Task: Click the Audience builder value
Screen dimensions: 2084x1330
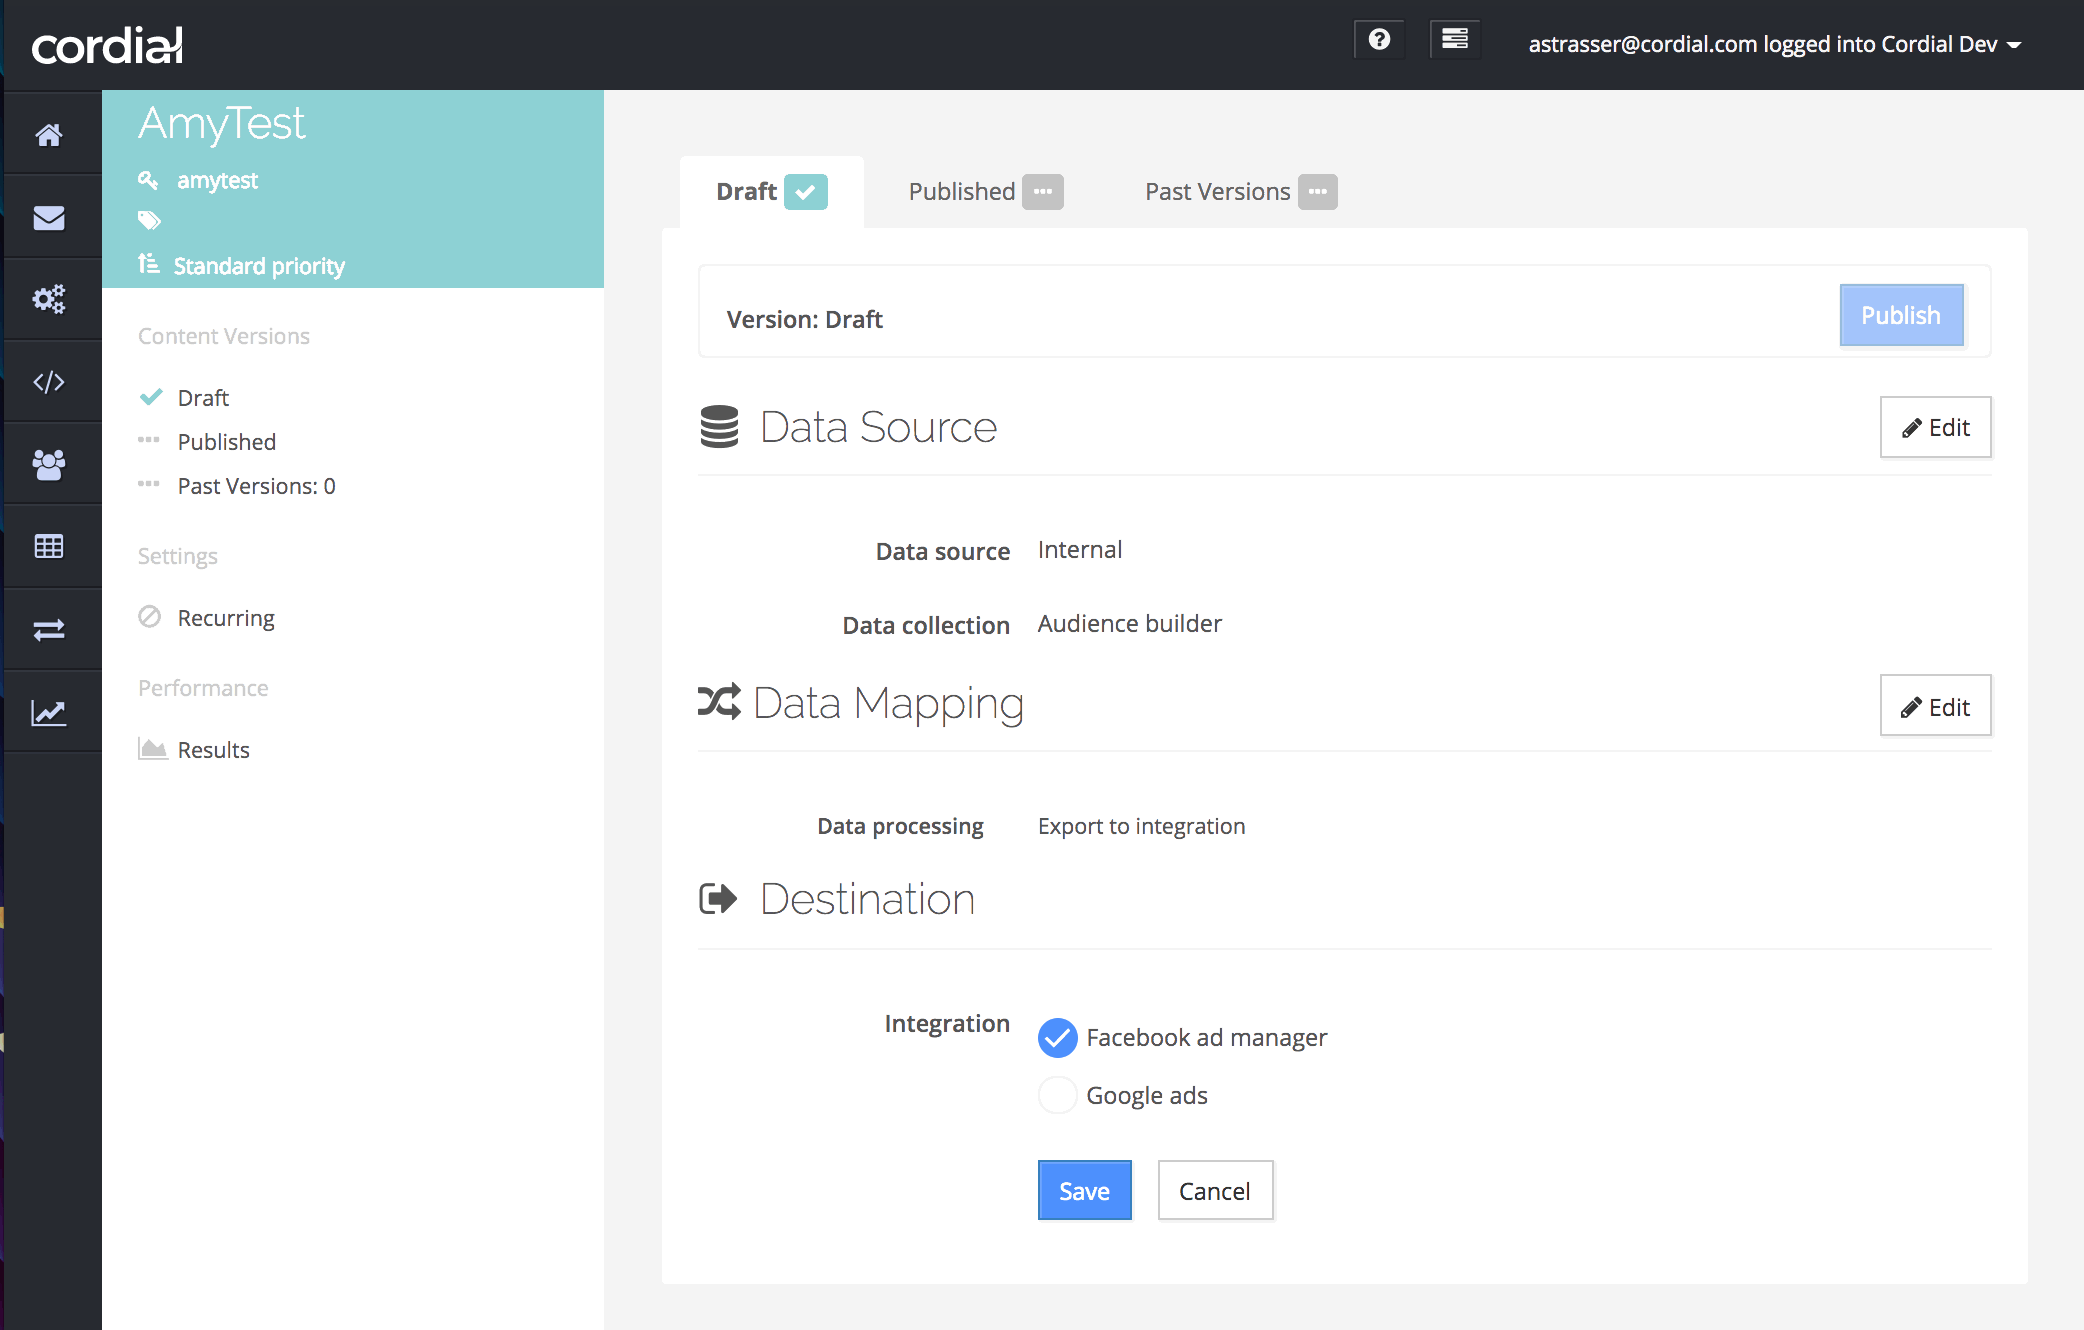Action: (x=1129, y=623)
